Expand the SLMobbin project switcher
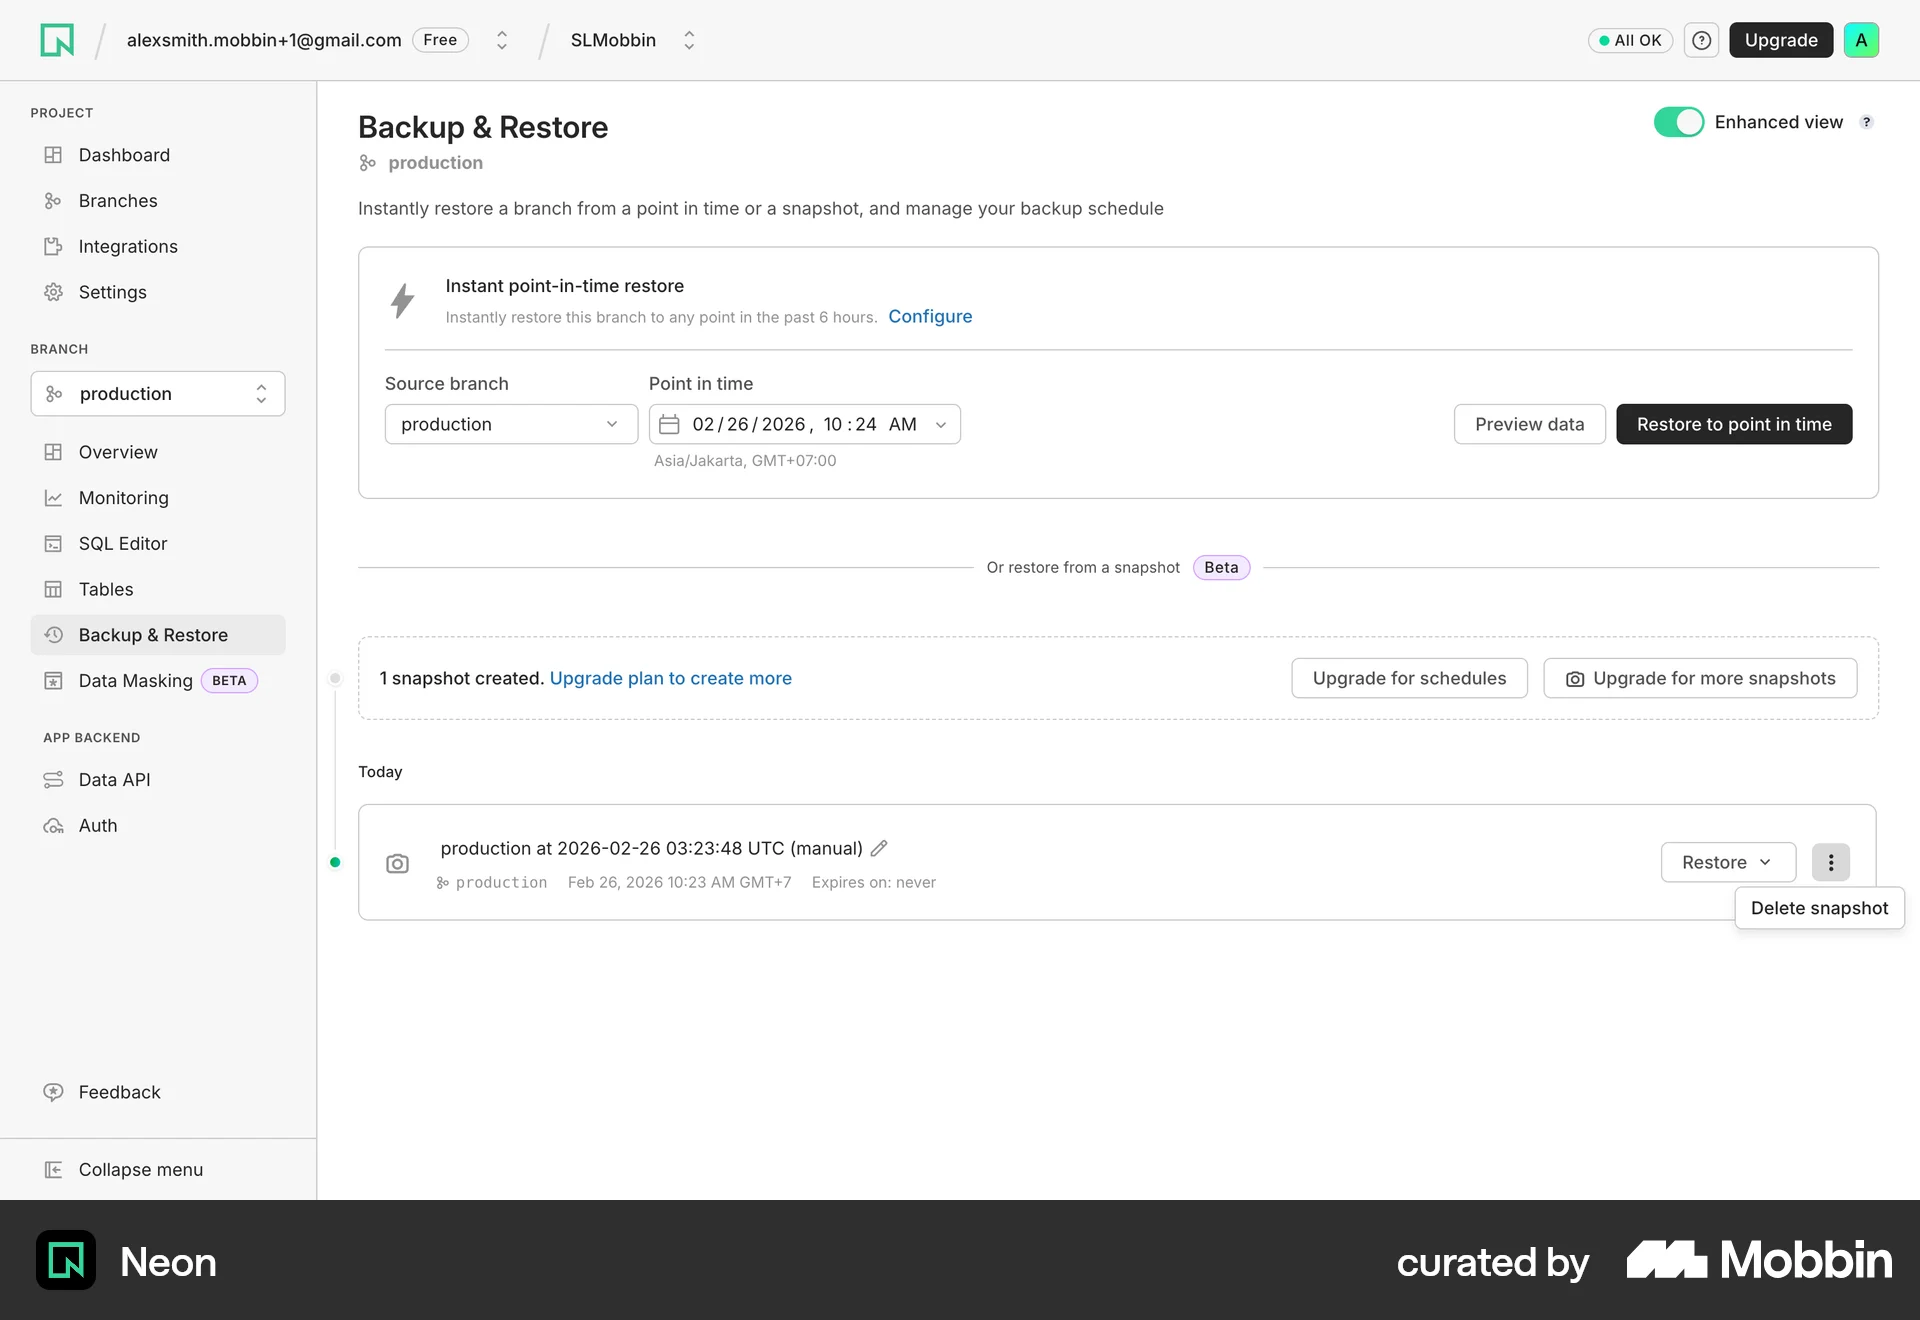This screenshot has height=1320, width=1920. pos(689,40)
